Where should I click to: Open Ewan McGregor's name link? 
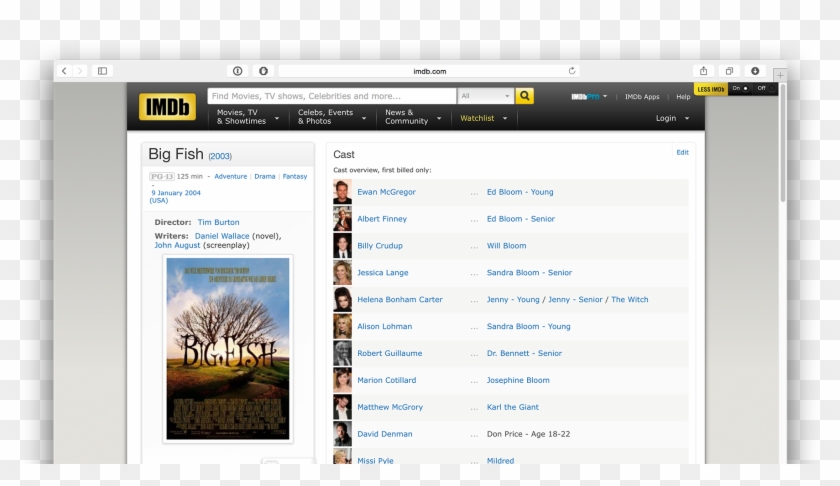[386, 192]
